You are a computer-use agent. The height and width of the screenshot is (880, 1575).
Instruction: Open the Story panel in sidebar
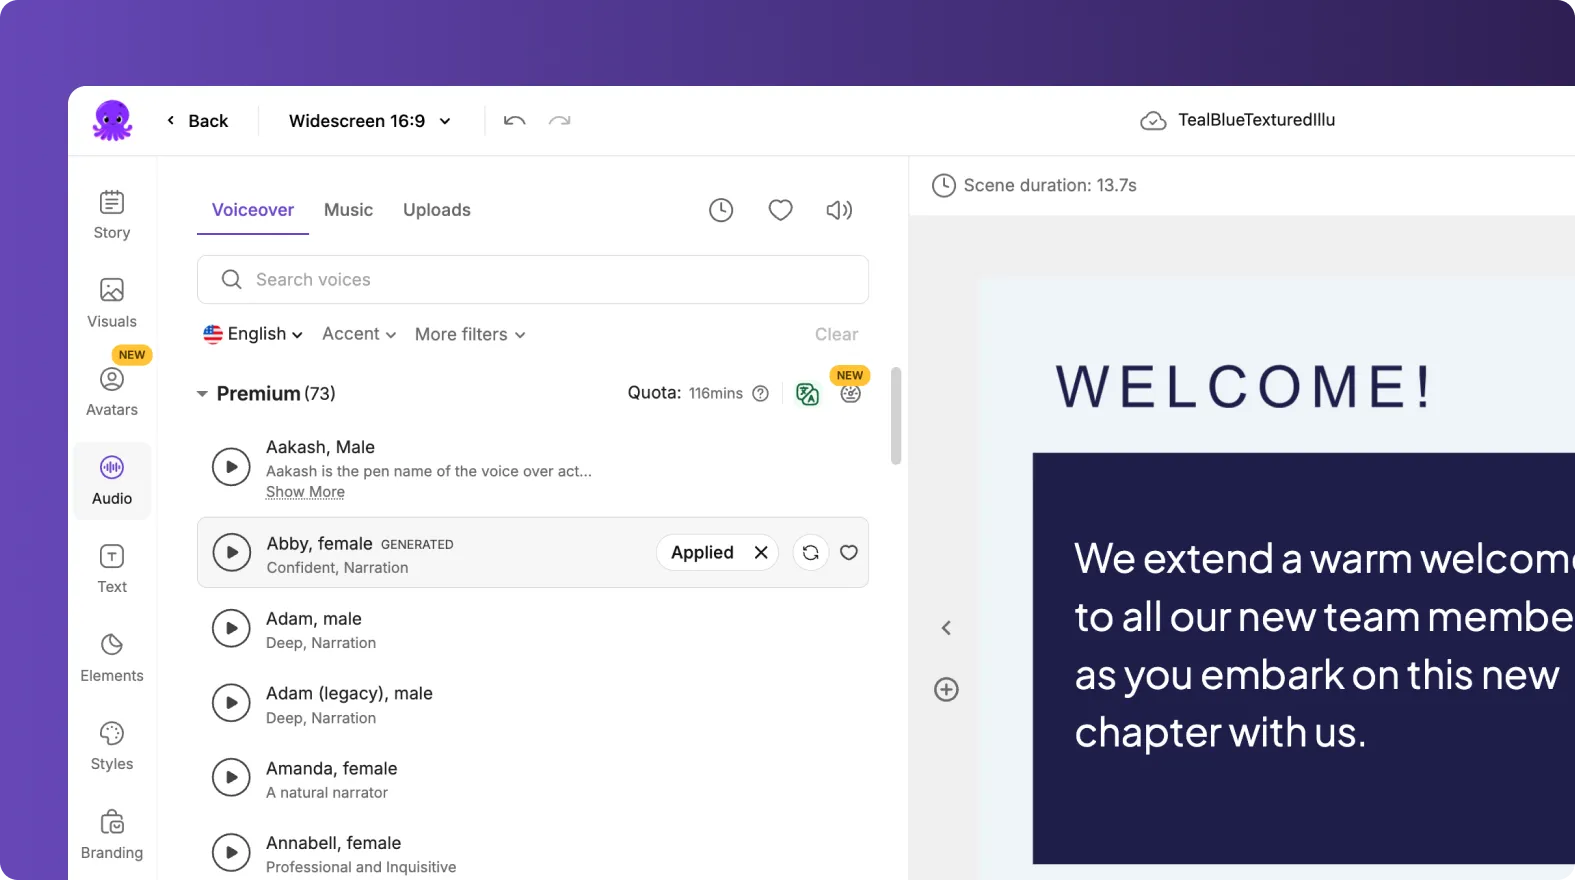[x=112, y=215]
